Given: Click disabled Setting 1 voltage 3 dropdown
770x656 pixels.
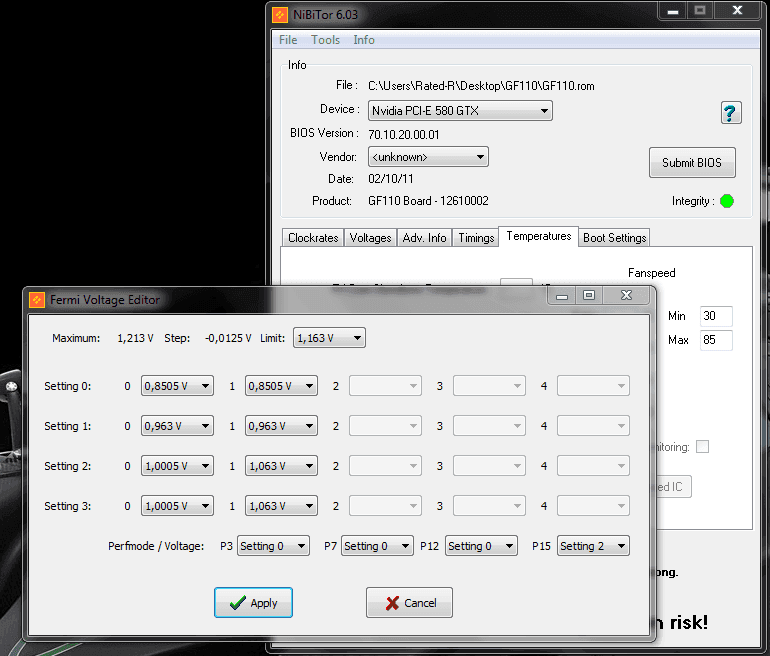Looking at the screenshot, I should [x=490, y=426].
